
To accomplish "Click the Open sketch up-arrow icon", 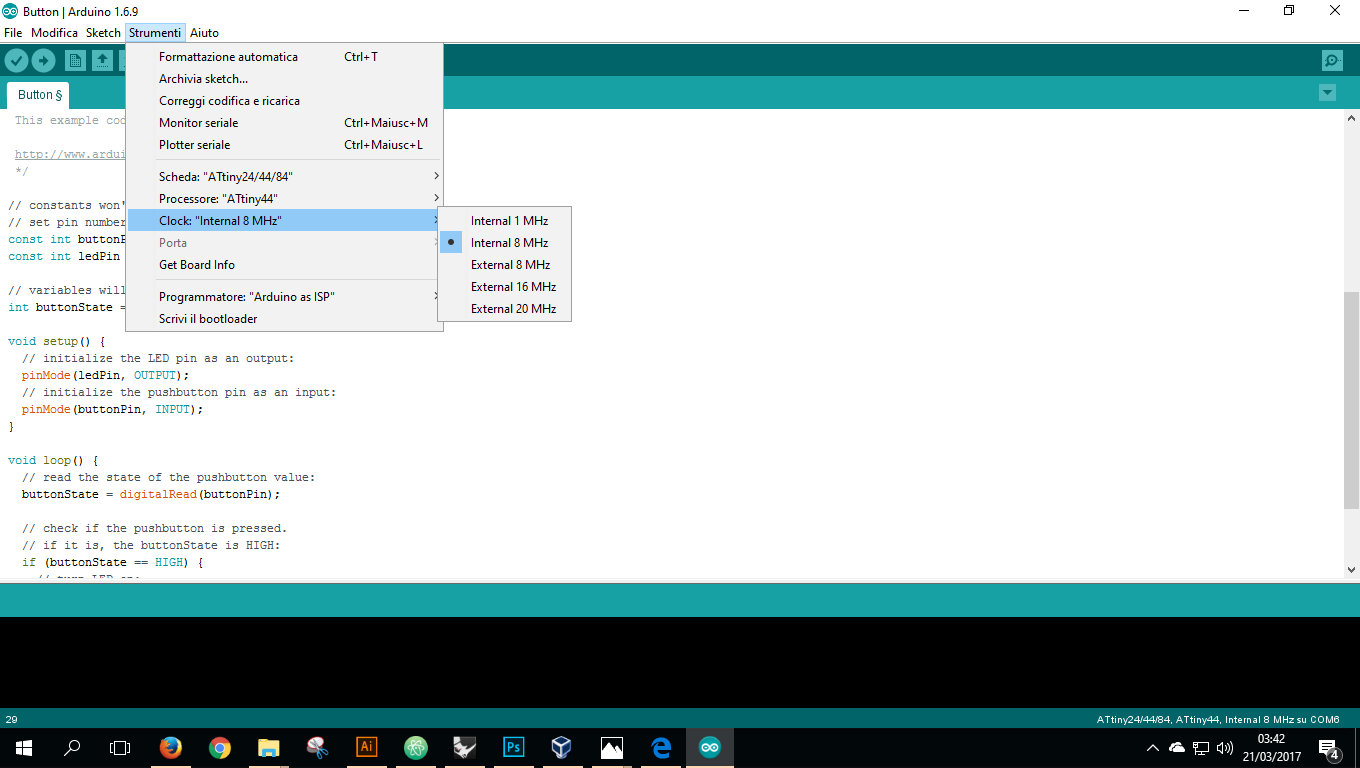I will pyautogui.click(x=103, y=61).
